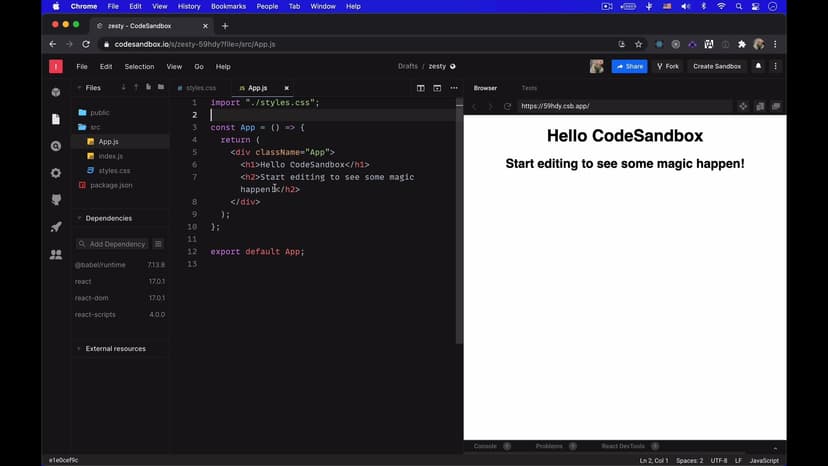Open the Search panel in sidebar

pyautogui.click(x=56, y=146)
